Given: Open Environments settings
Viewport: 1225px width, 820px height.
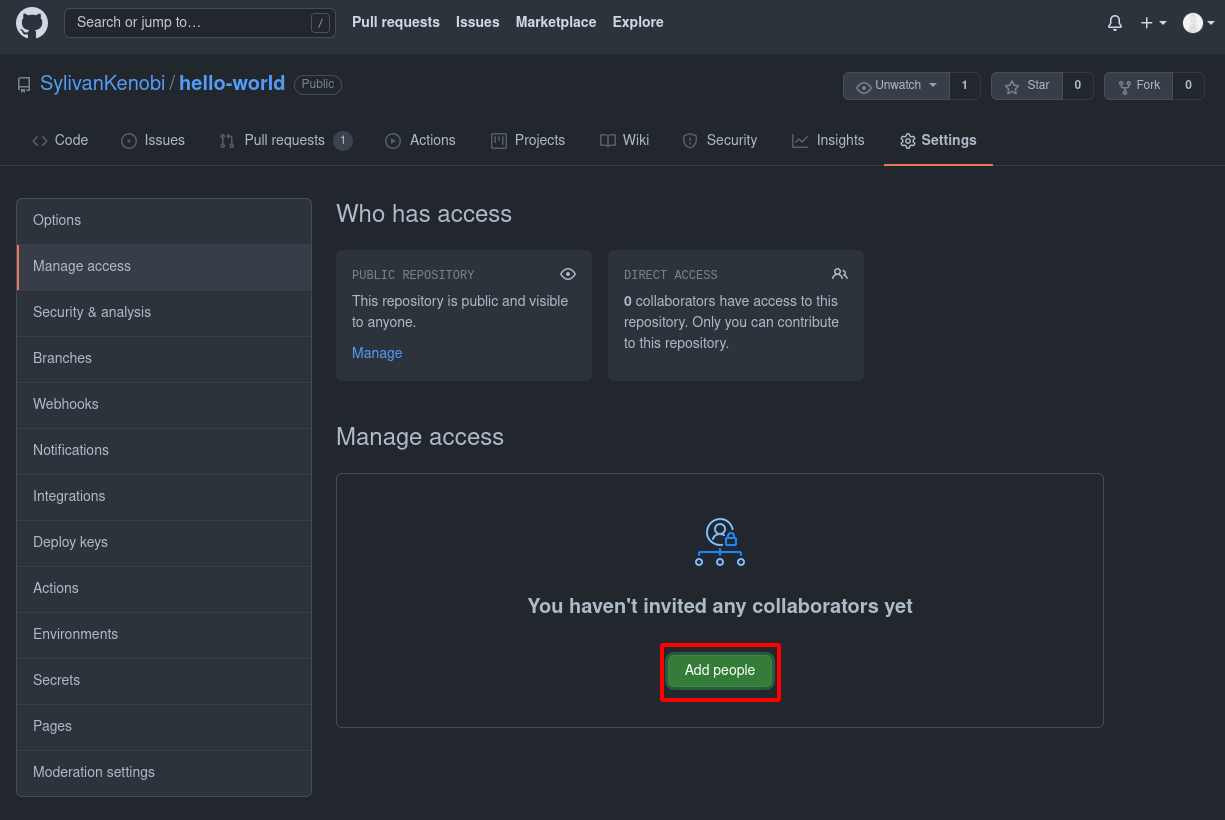Looking at the screenshot, I should click(x=164, y=635).
